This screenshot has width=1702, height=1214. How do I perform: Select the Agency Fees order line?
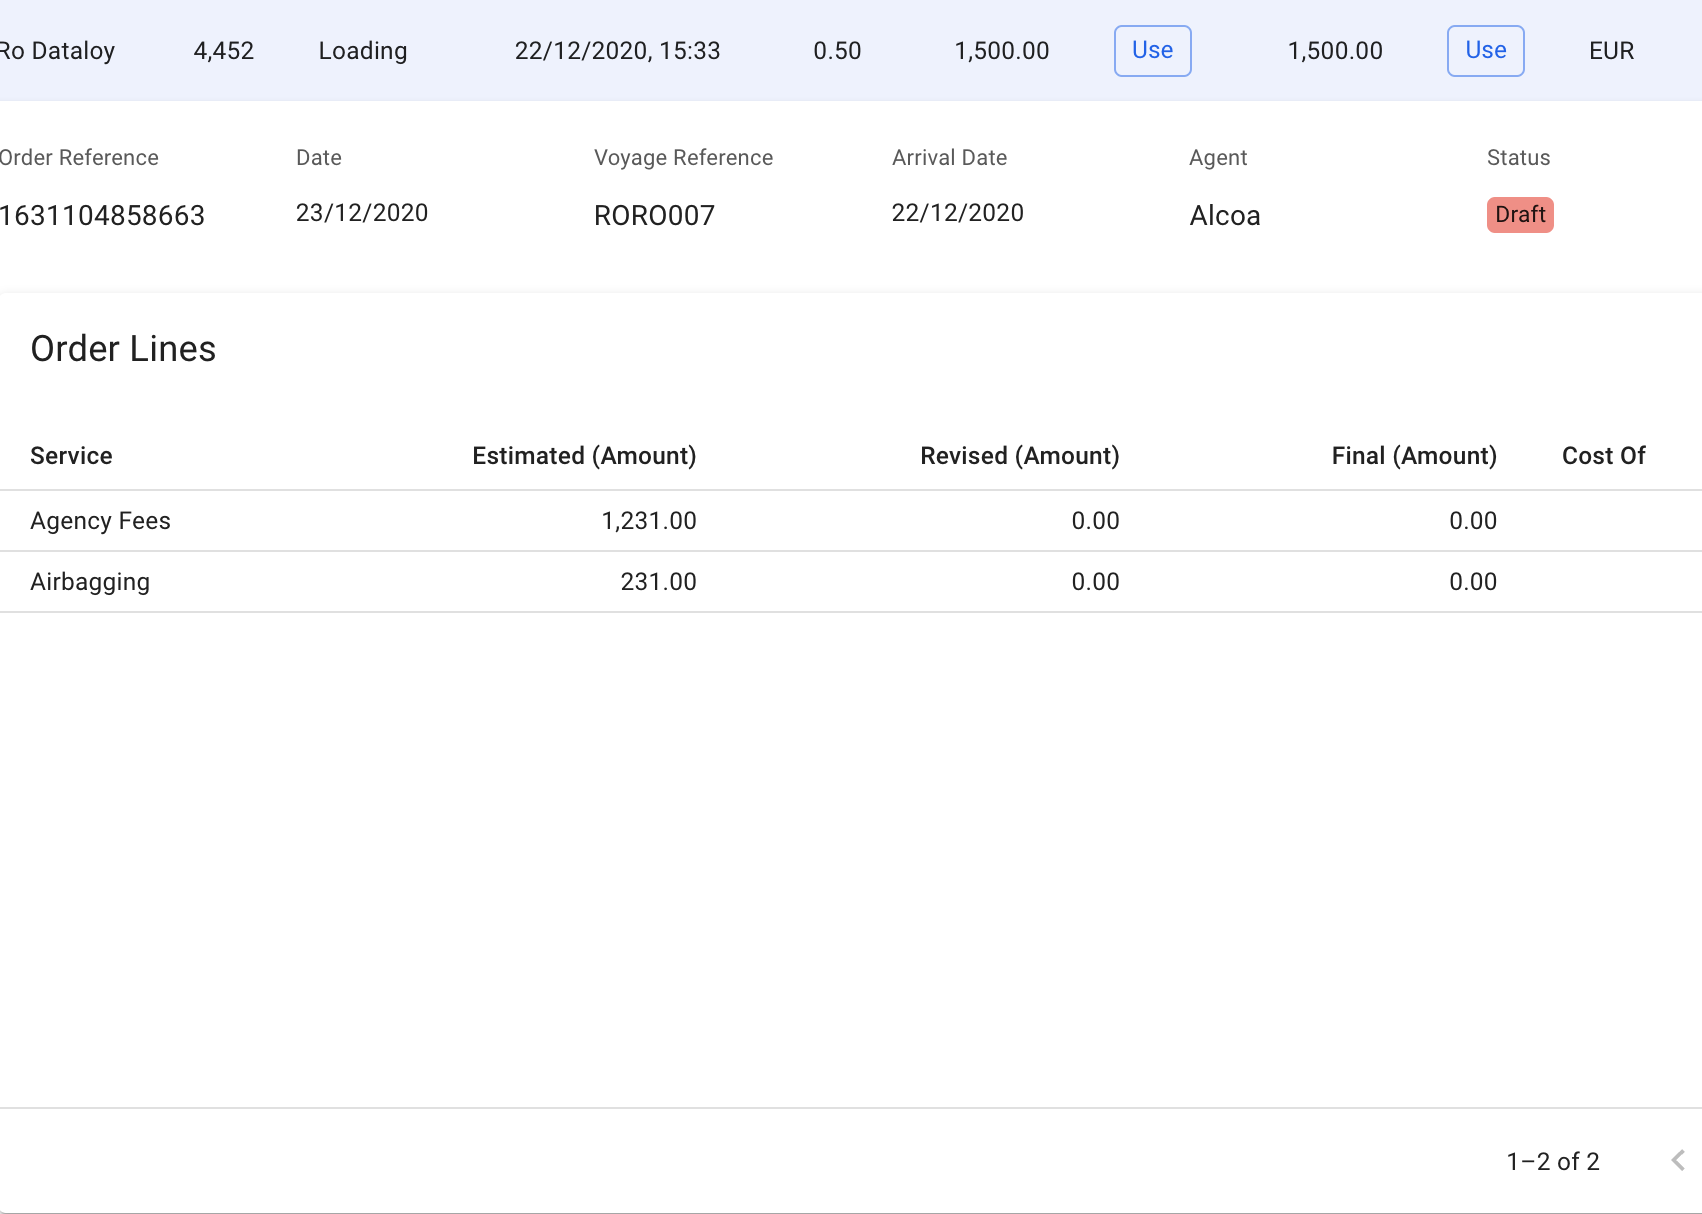pos(100,521)
